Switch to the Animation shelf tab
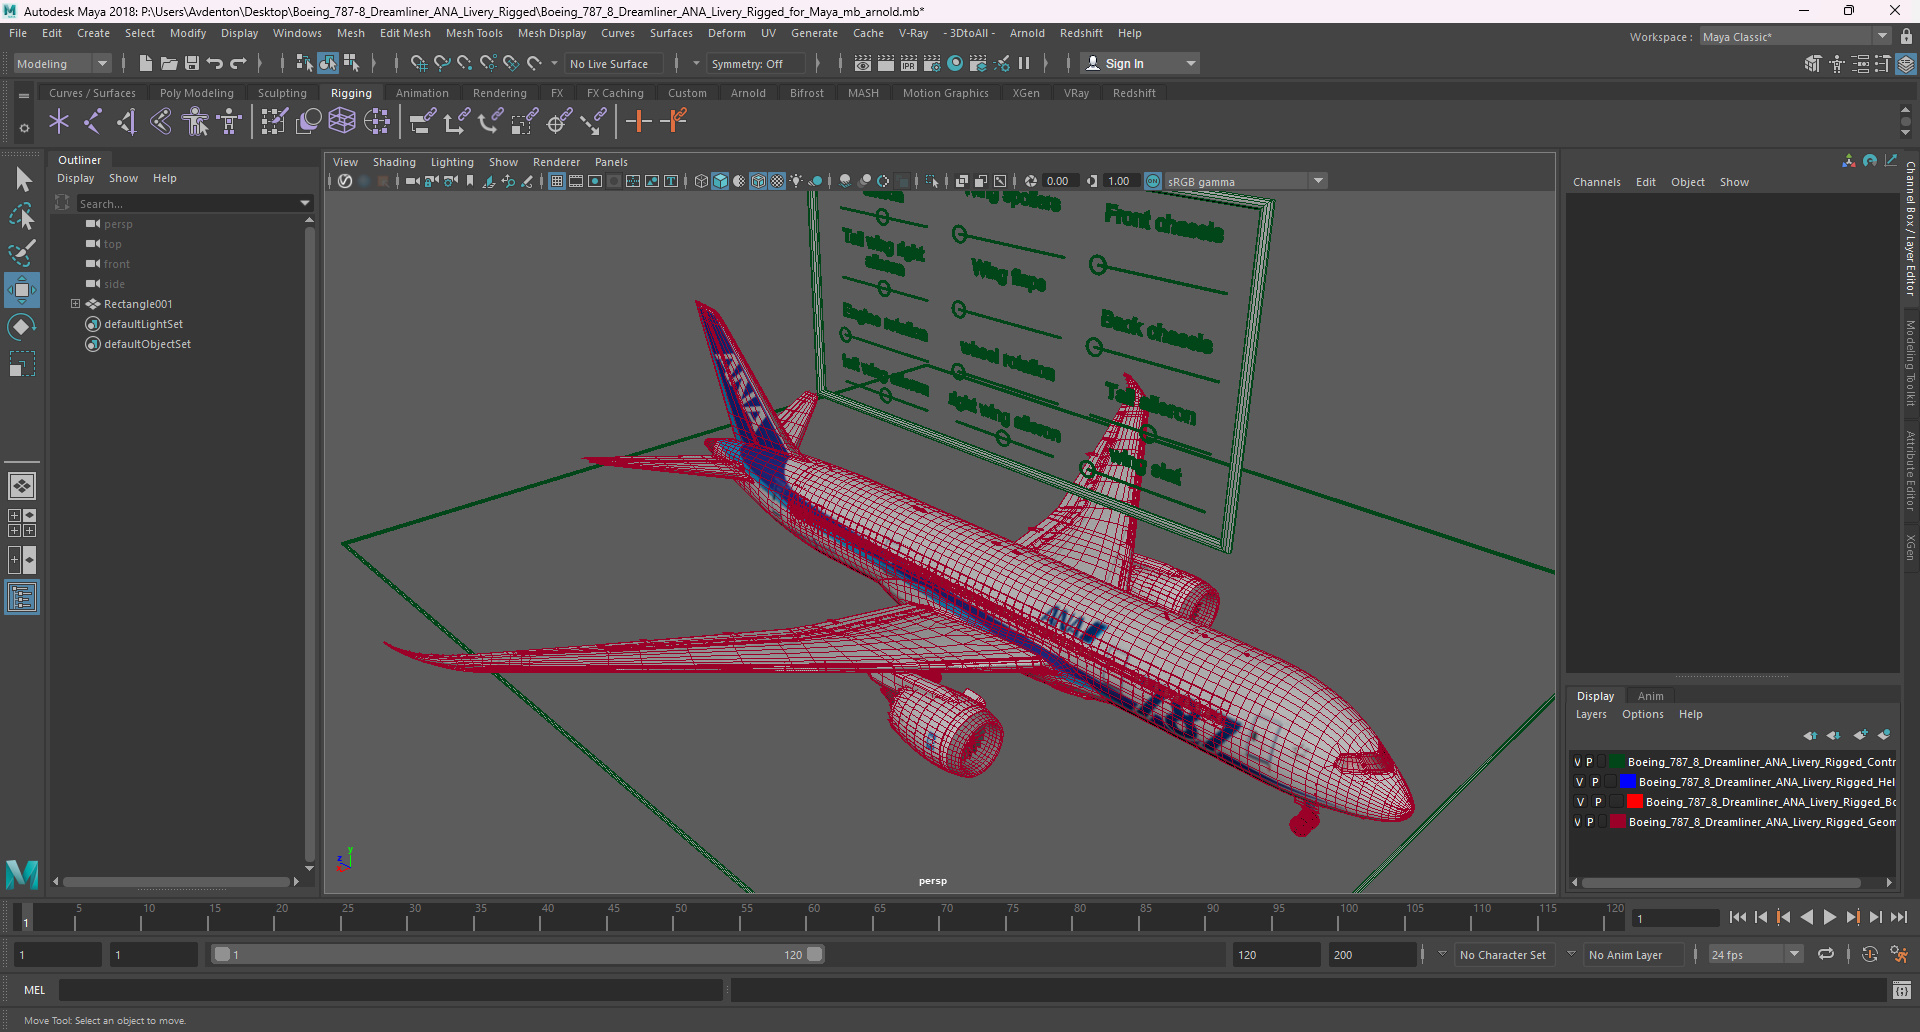 [422, 93]
